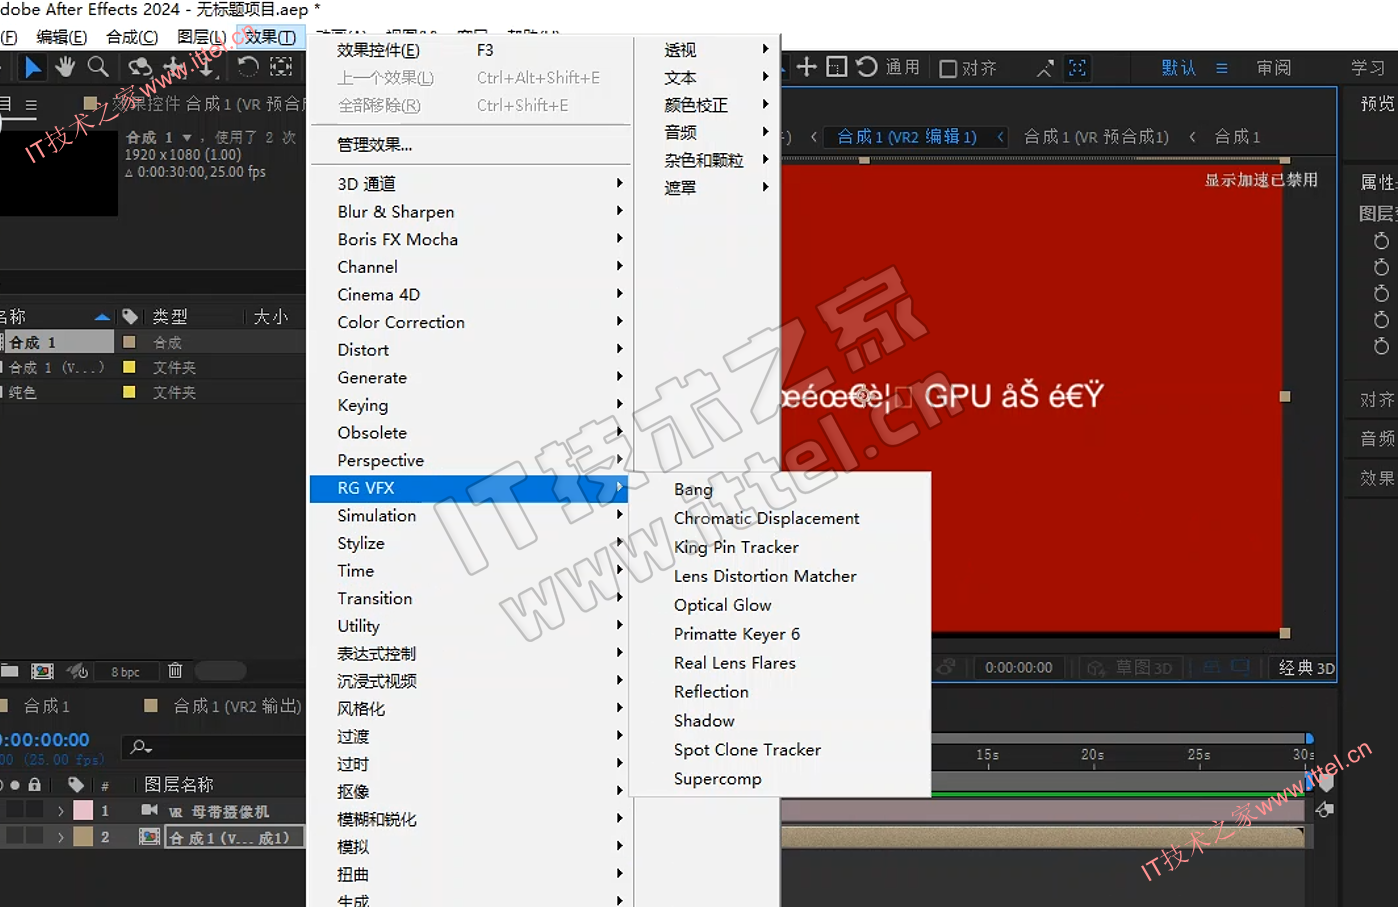Choose Supercomp from RG VFX submenu
This screenshot has height=907, width=1398.
(780, 778)
